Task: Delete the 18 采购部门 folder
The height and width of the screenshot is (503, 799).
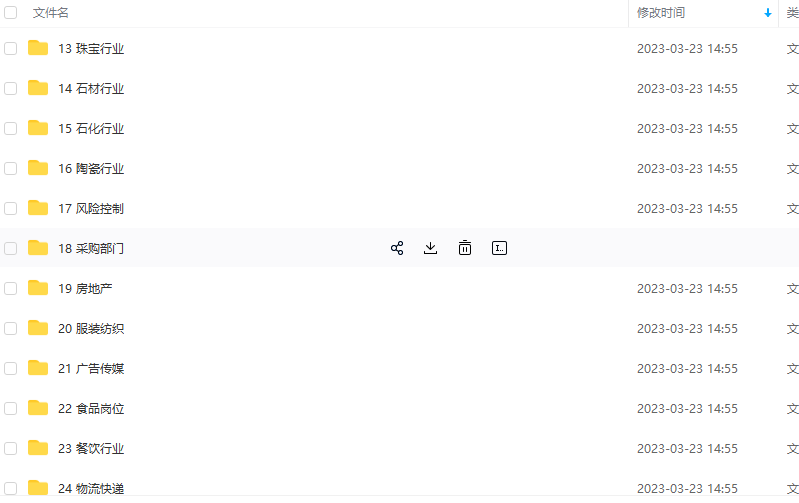Action: 465,248
